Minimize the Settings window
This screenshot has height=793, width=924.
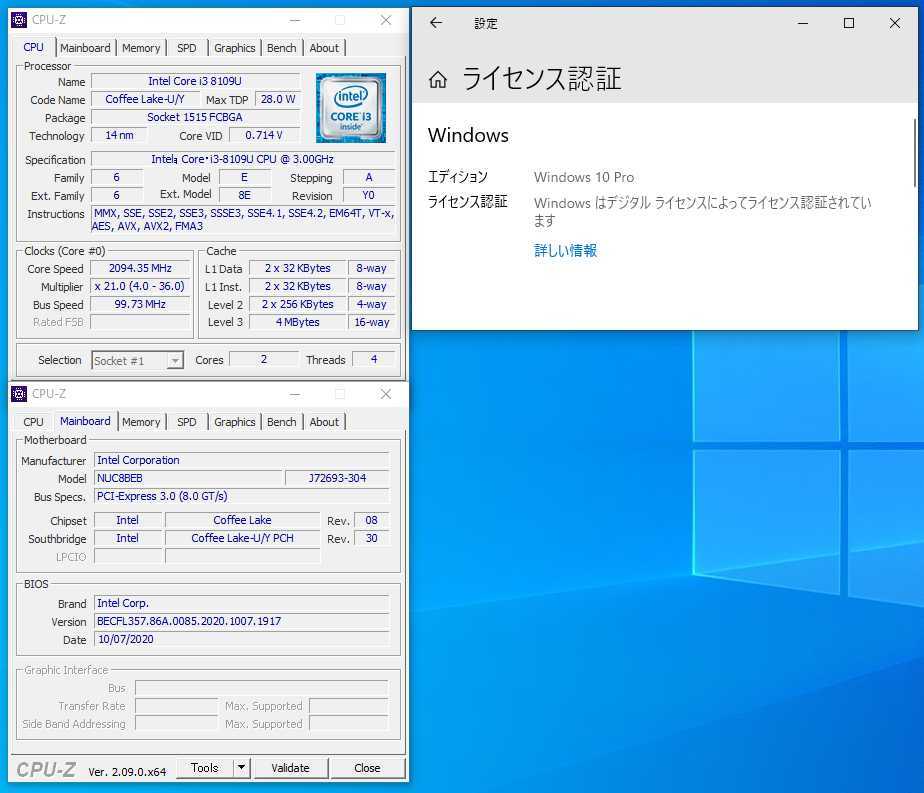click(803, 23)
